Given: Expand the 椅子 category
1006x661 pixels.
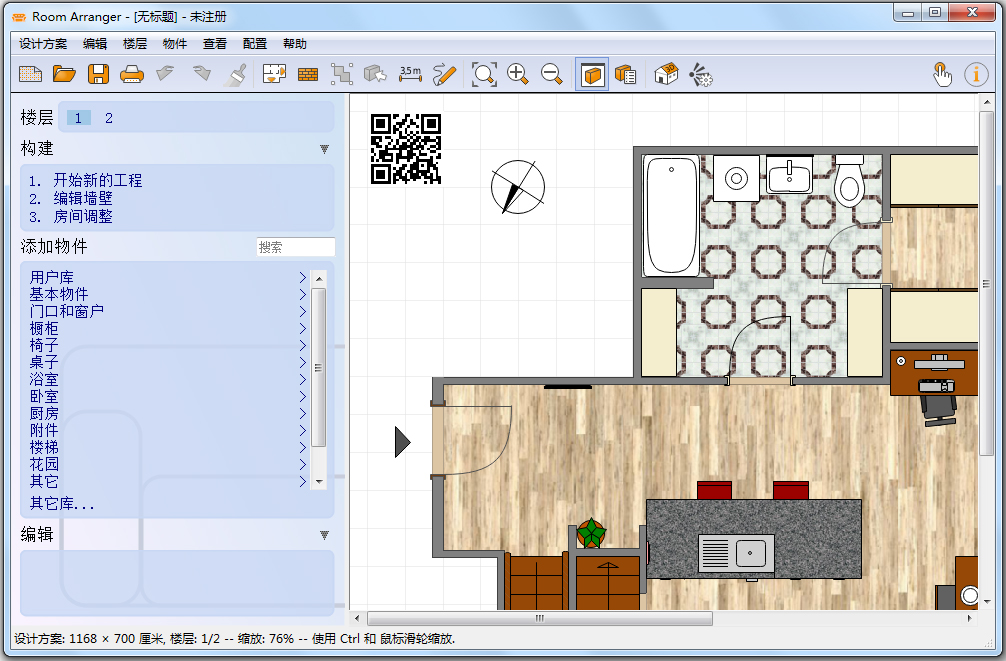Looking at the screenshot, I should pos(168,345).
